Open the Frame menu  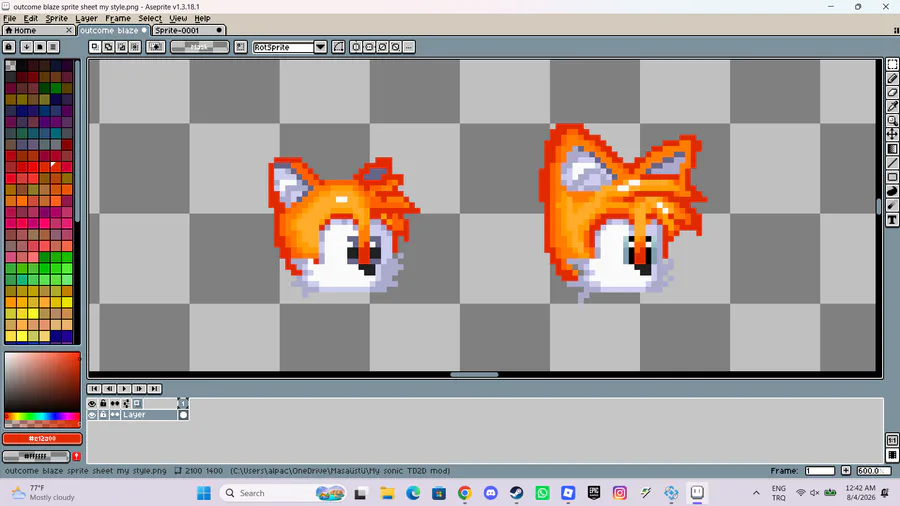tap(118, 18)
